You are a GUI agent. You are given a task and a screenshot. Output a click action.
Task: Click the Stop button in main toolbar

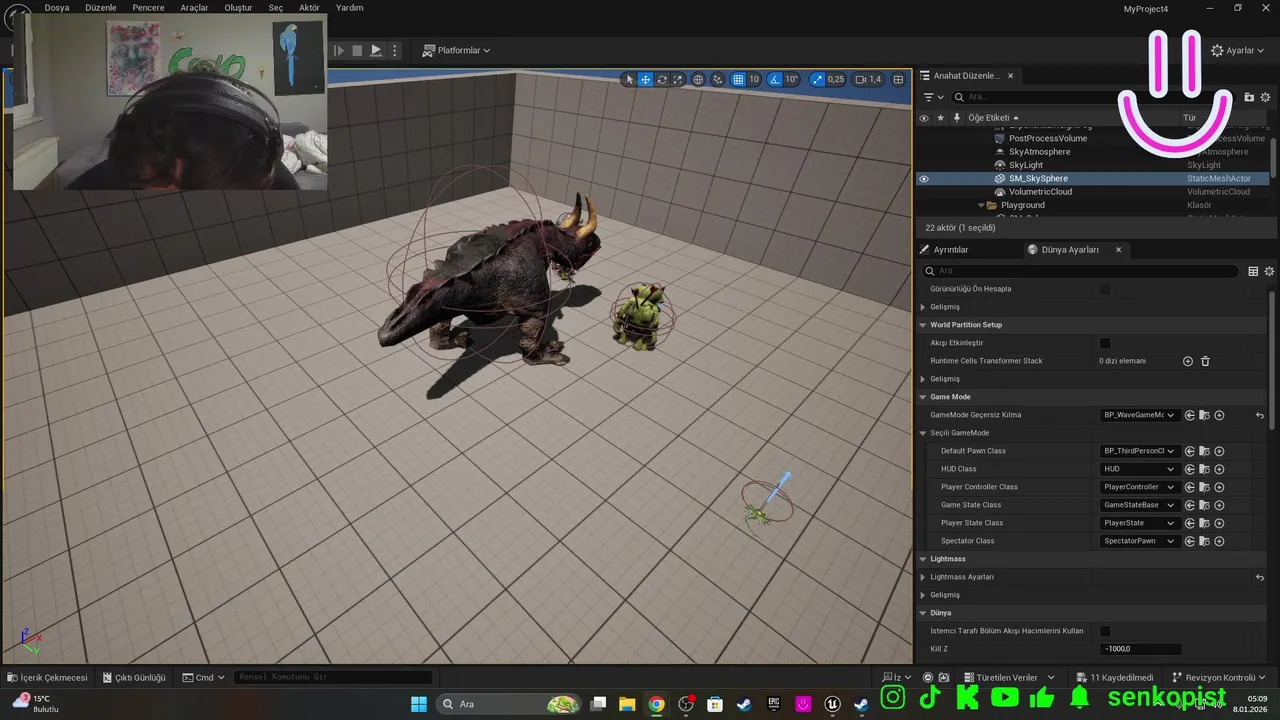(x=357, y=50)
